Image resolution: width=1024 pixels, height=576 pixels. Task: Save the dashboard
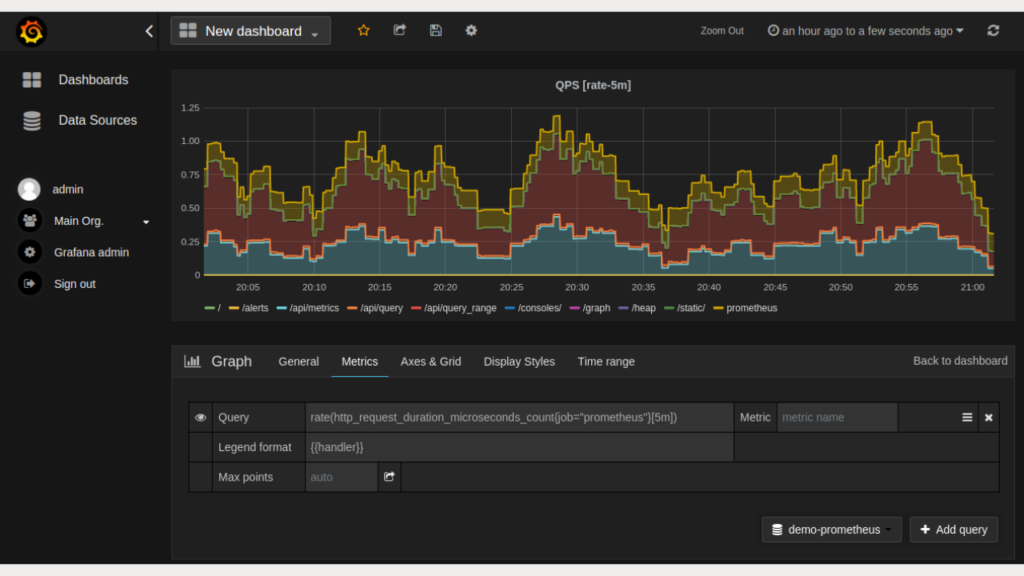tap(435, 30)
